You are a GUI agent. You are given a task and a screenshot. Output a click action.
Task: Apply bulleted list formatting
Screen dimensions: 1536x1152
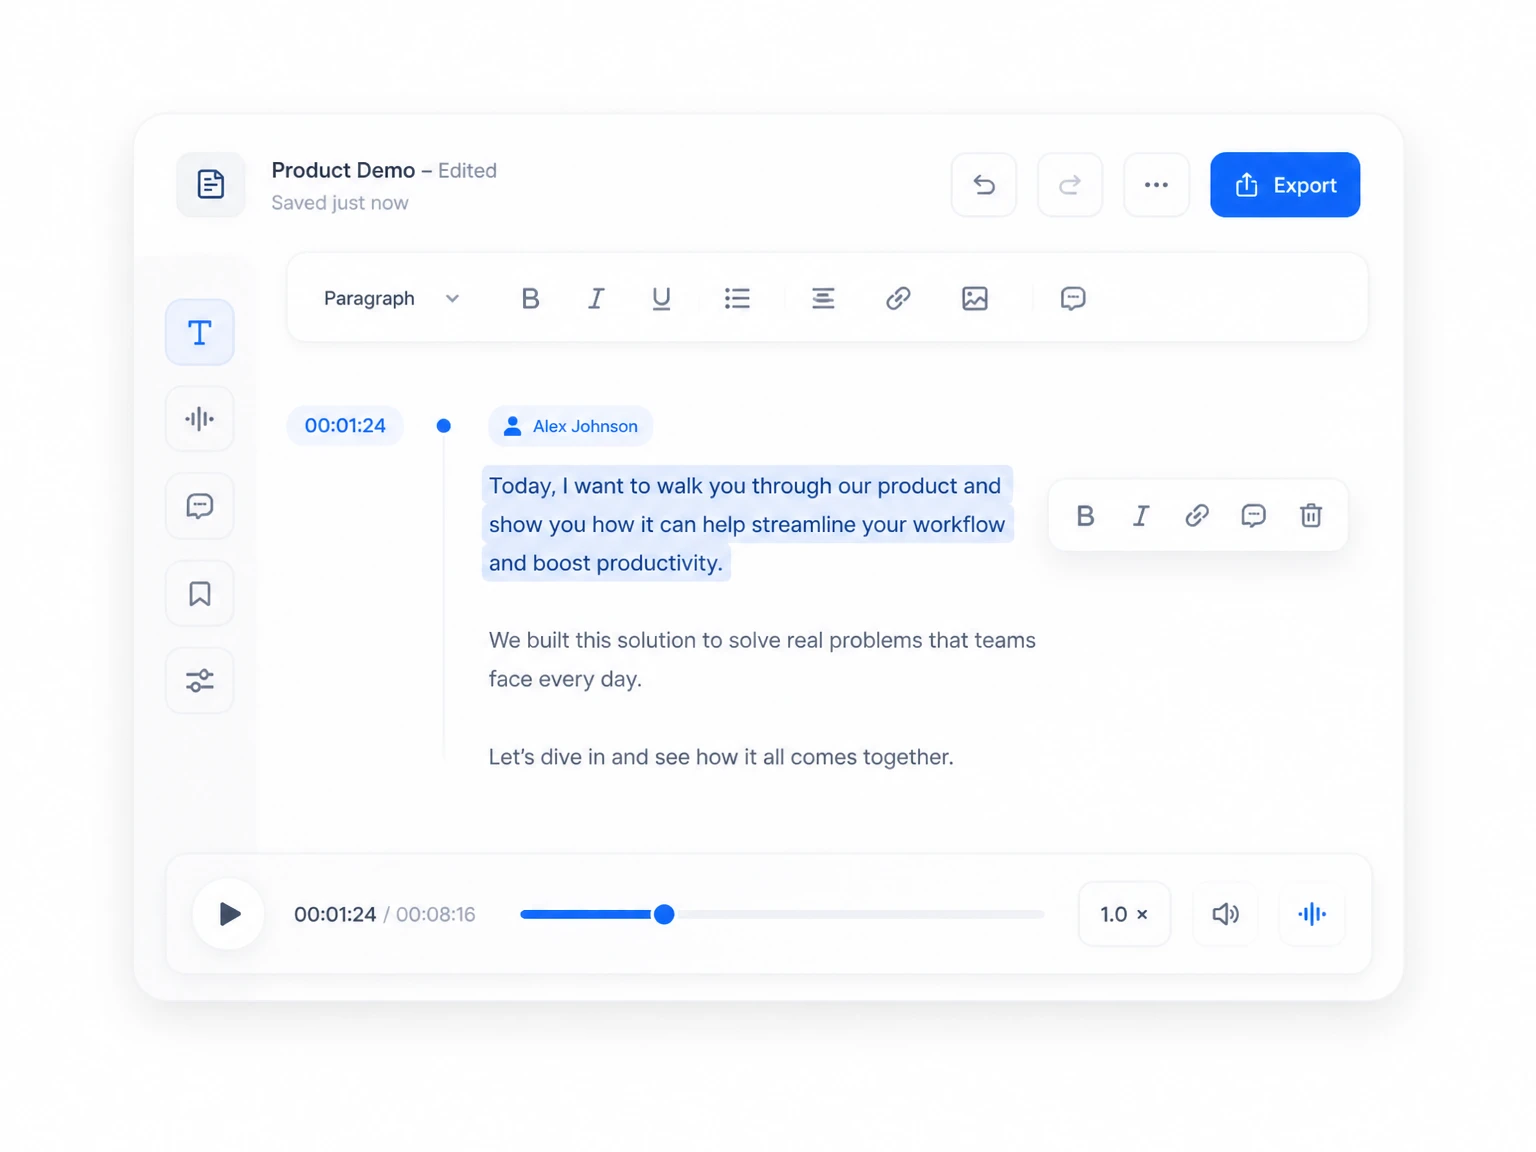point(737,298)
